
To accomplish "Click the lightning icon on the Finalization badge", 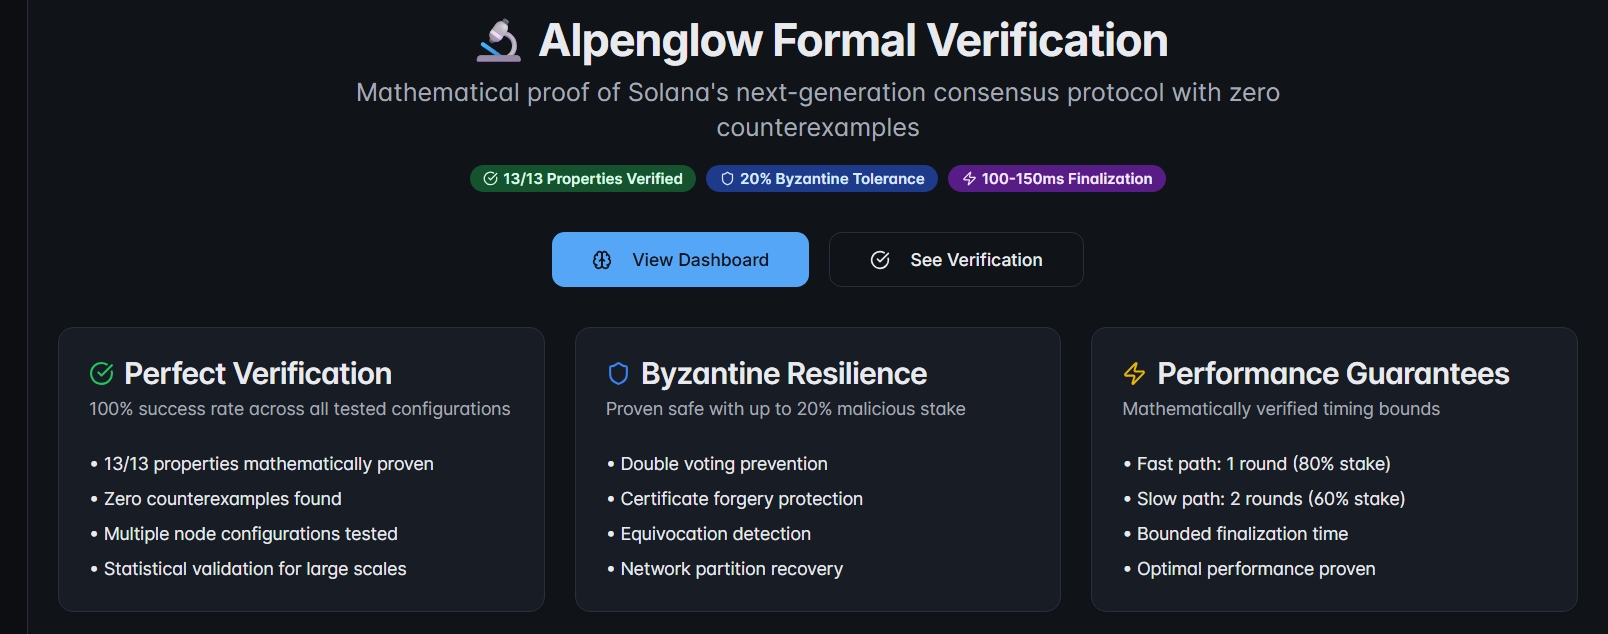I will point(968,178).
